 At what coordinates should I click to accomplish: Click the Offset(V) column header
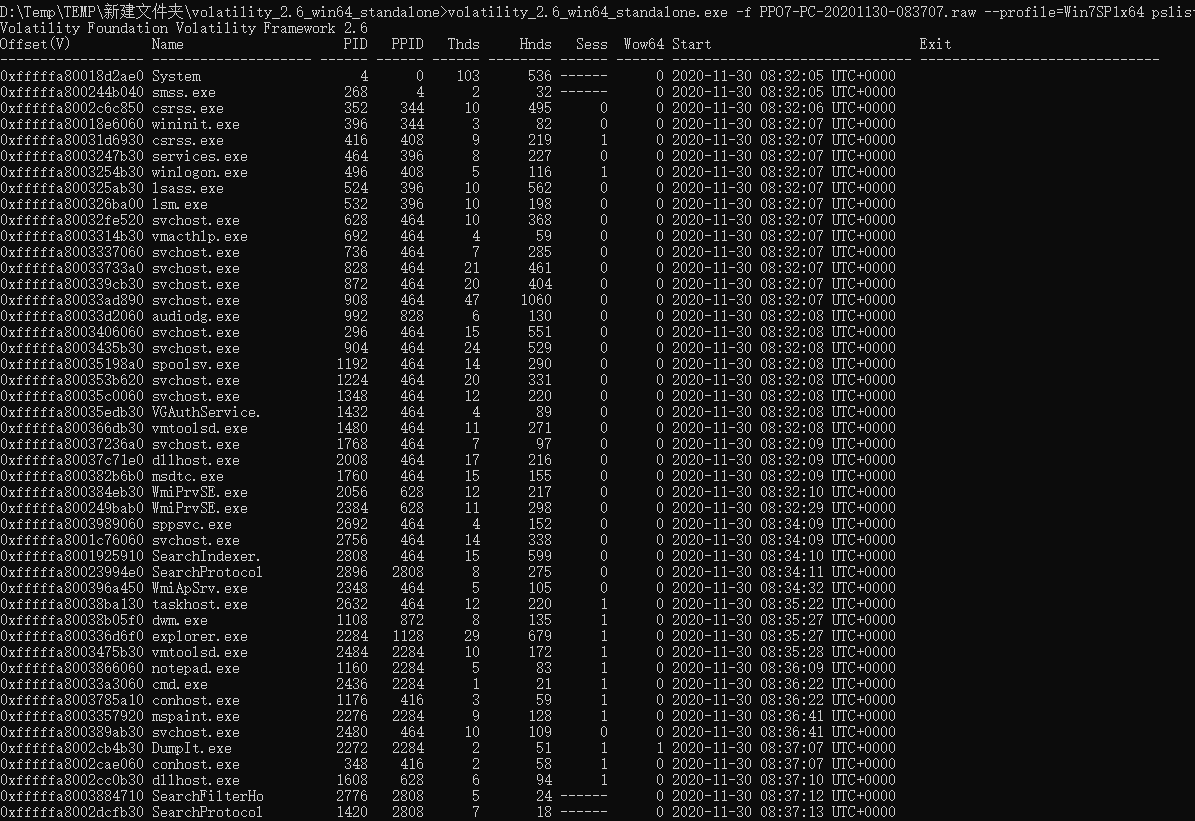click(x=36, y=44)
